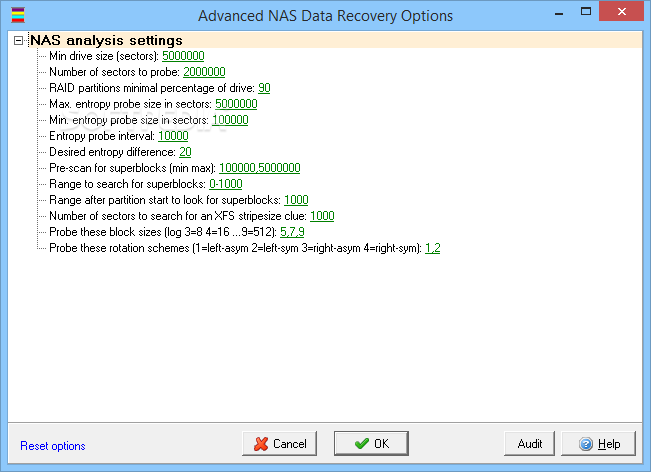Change Max. entropy probe size value 5000000
This screenshot has width=651, height=472.
tap(236, 104)
